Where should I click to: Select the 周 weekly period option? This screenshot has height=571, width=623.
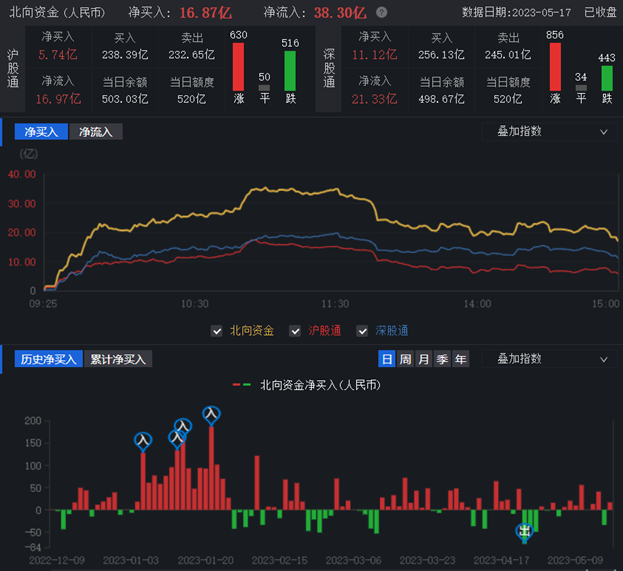pyautogui.click(x=405, y=359)
